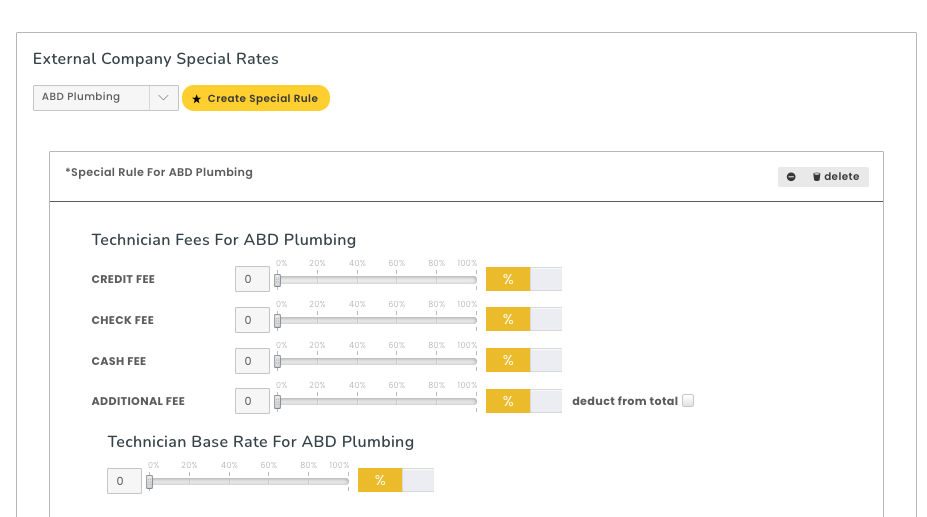Click the Credit Fee slider handle
Screen dimensions: 927x517
pyautogui.click(x=278, y=280)
